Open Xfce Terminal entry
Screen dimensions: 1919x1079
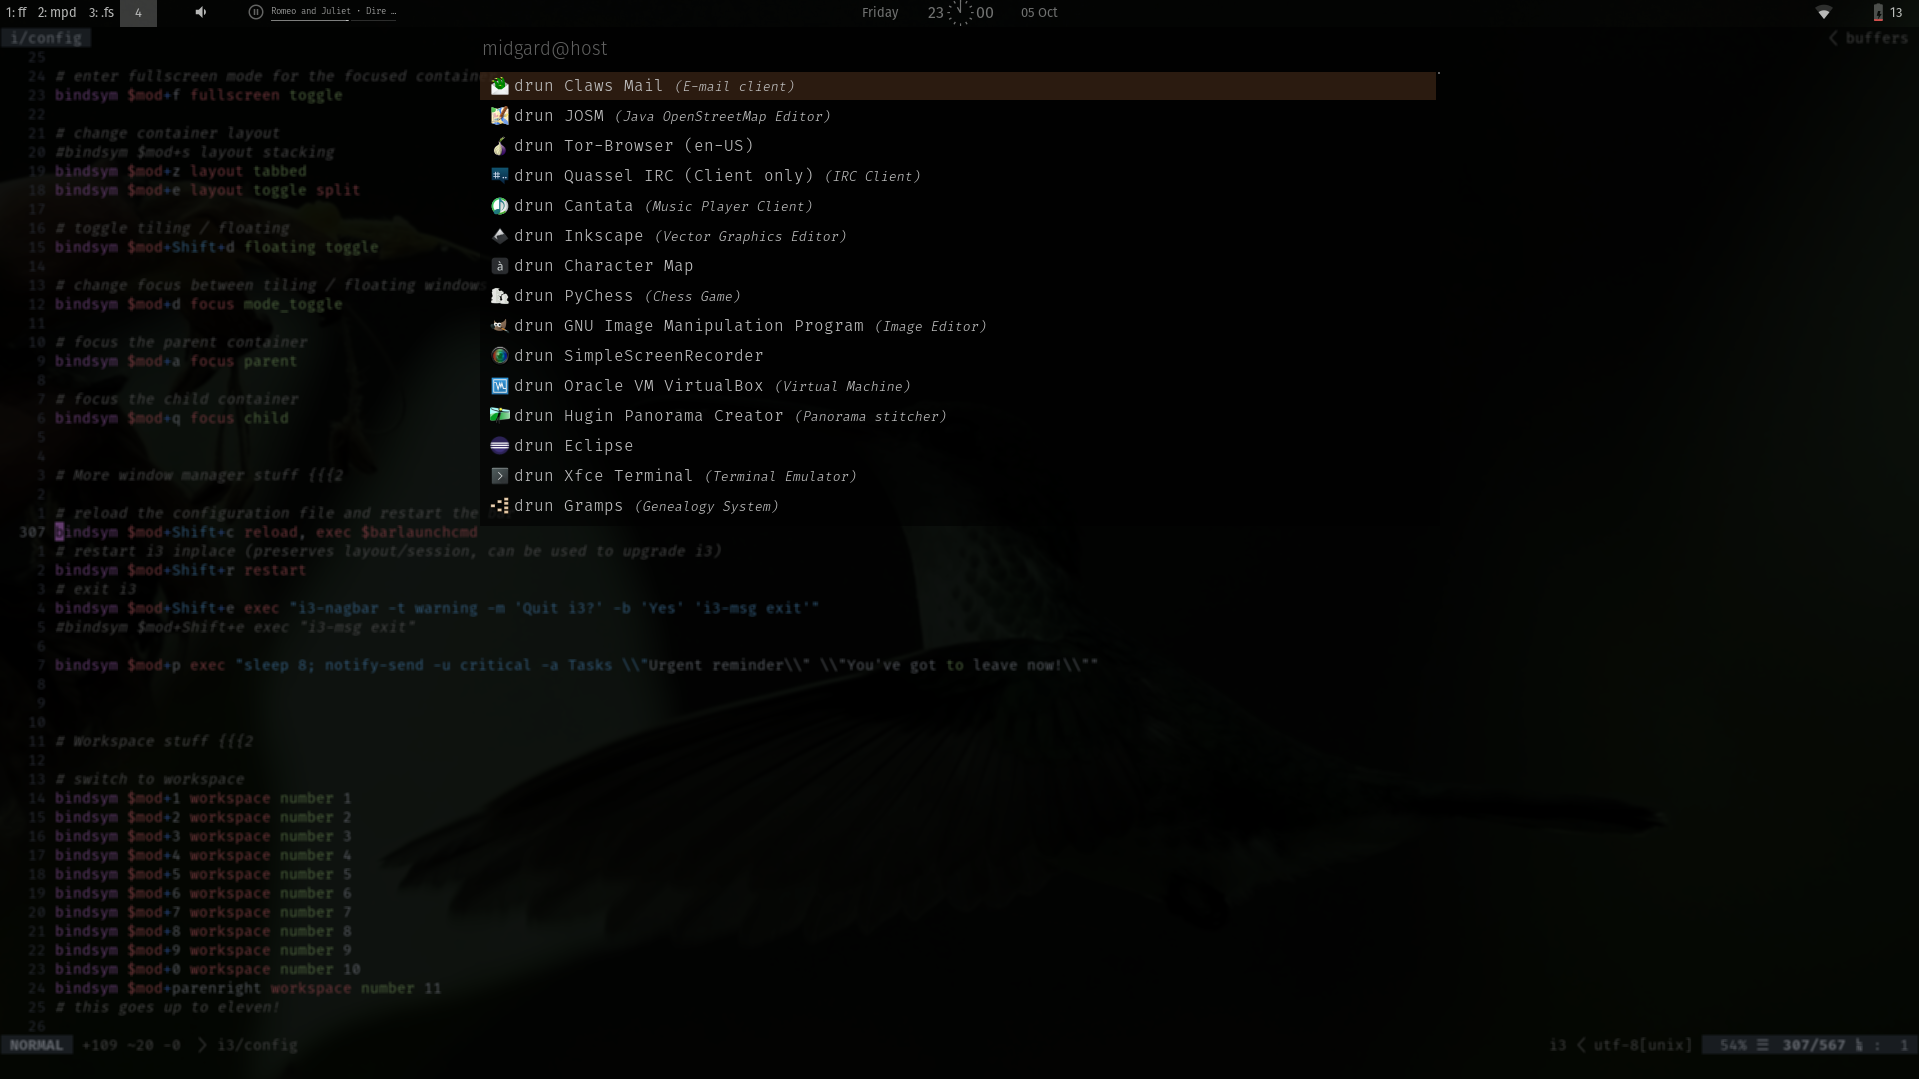pos(958,476)
